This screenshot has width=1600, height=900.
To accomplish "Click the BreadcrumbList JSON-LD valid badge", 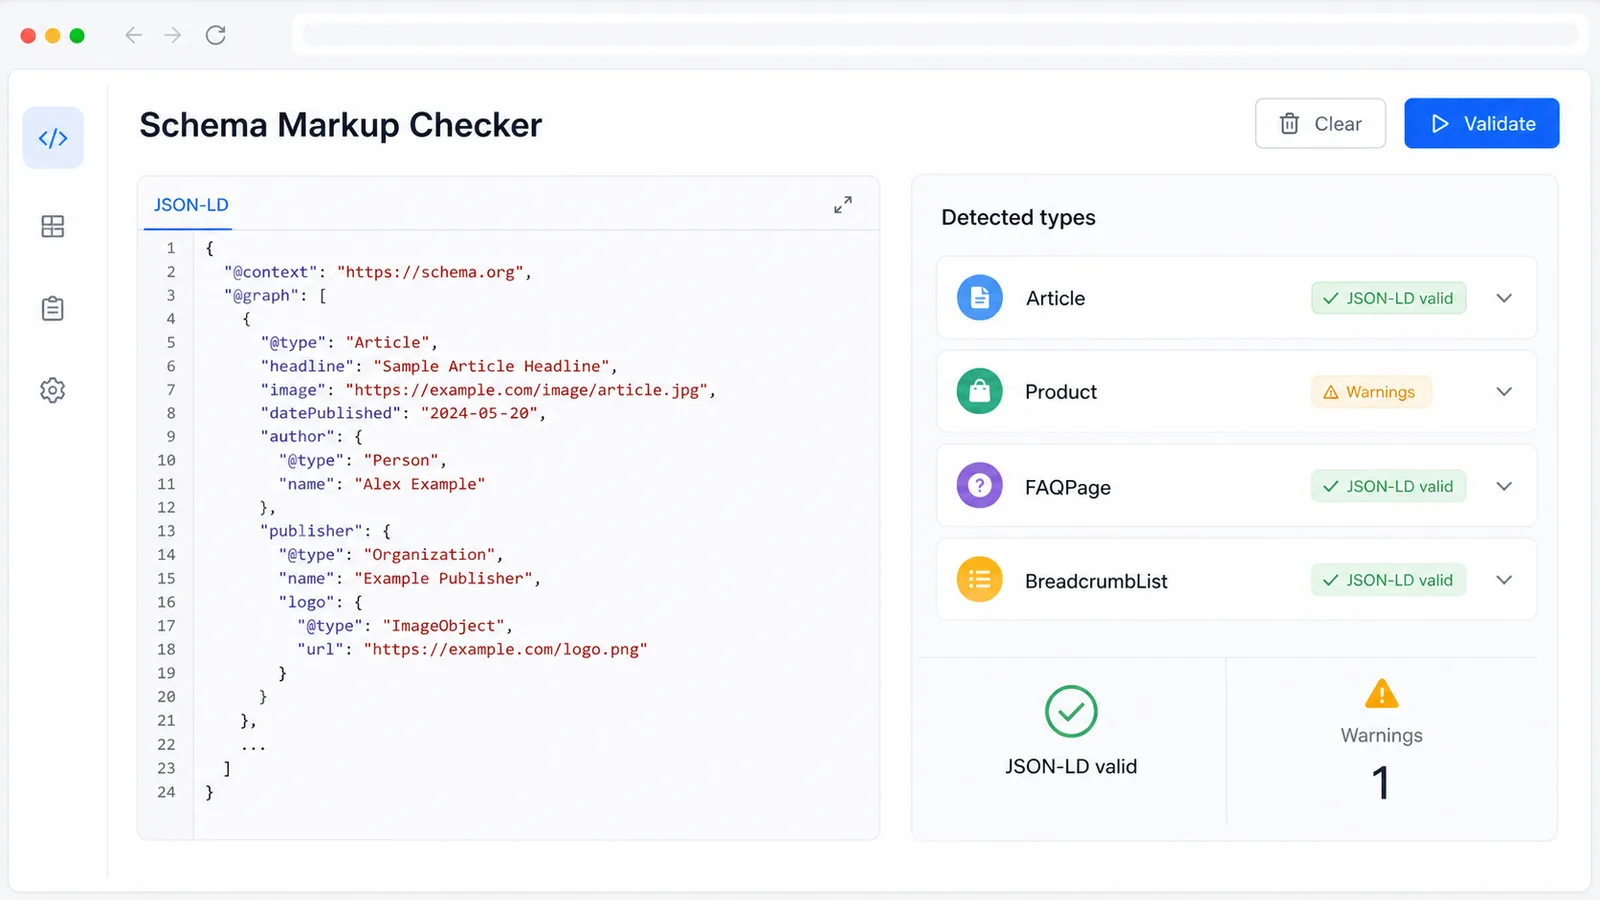I will coord(1388,580).
